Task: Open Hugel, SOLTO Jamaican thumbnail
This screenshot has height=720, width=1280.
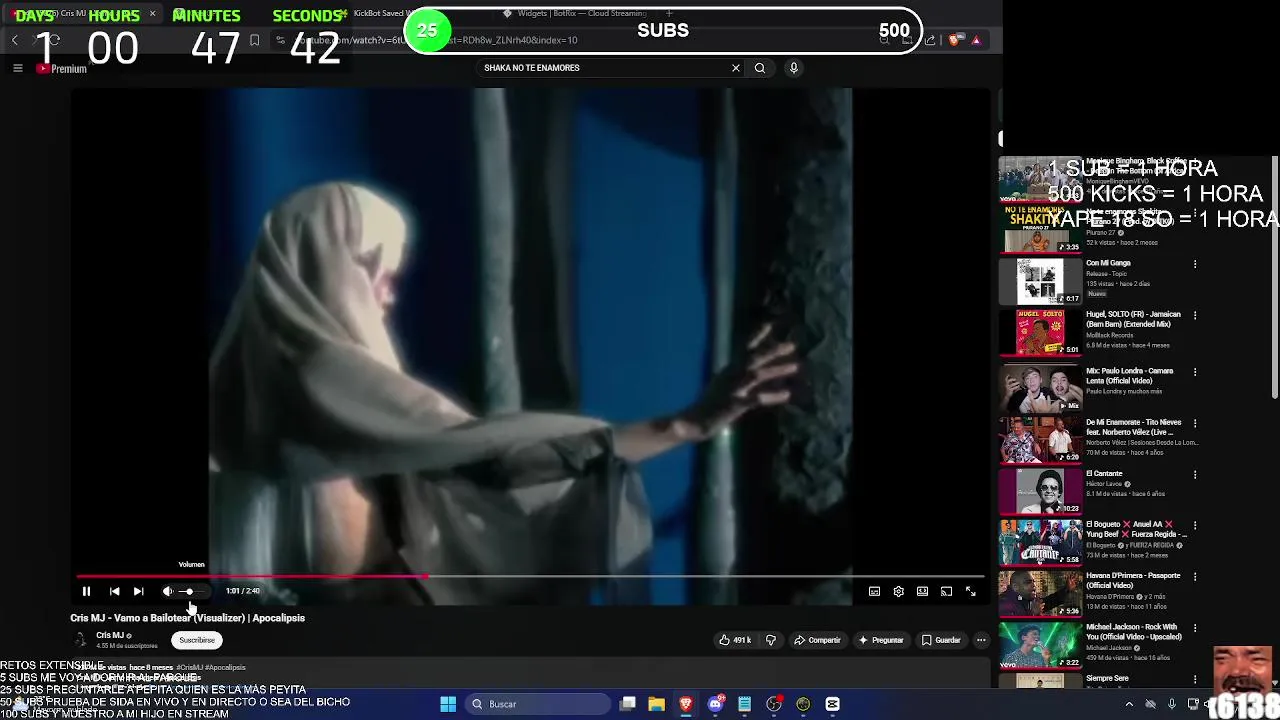Action: [1040, 332]
